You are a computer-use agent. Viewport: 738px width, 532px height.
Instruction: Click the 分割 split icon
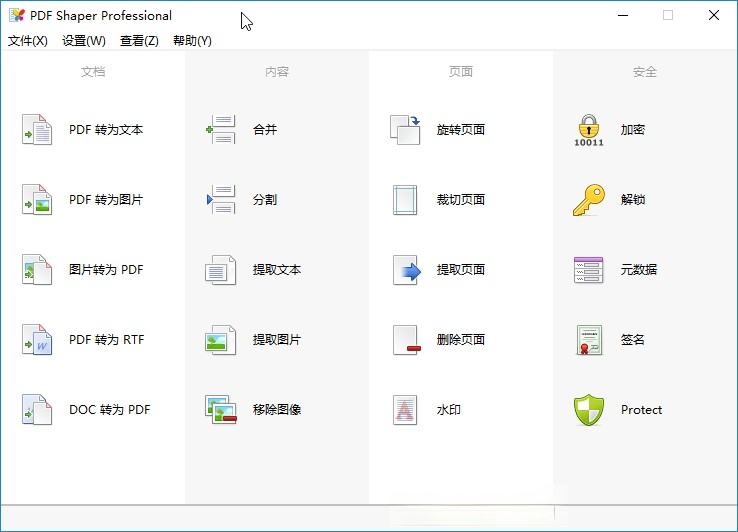pos(220,200)
